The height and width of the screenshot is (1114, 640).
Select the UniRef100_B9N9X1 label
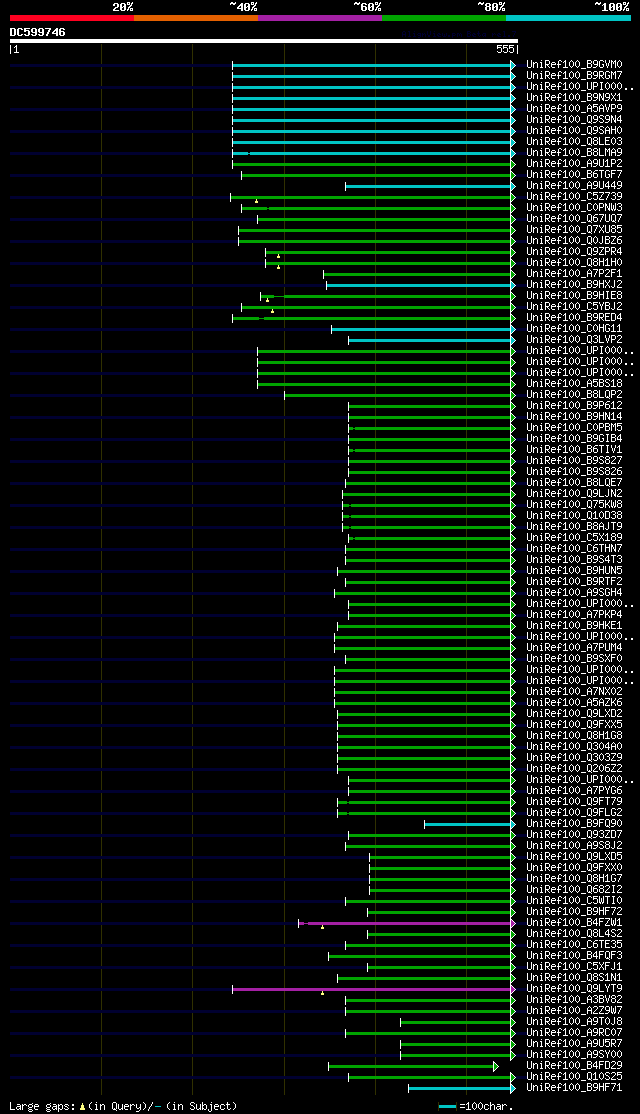coord(575,98)
